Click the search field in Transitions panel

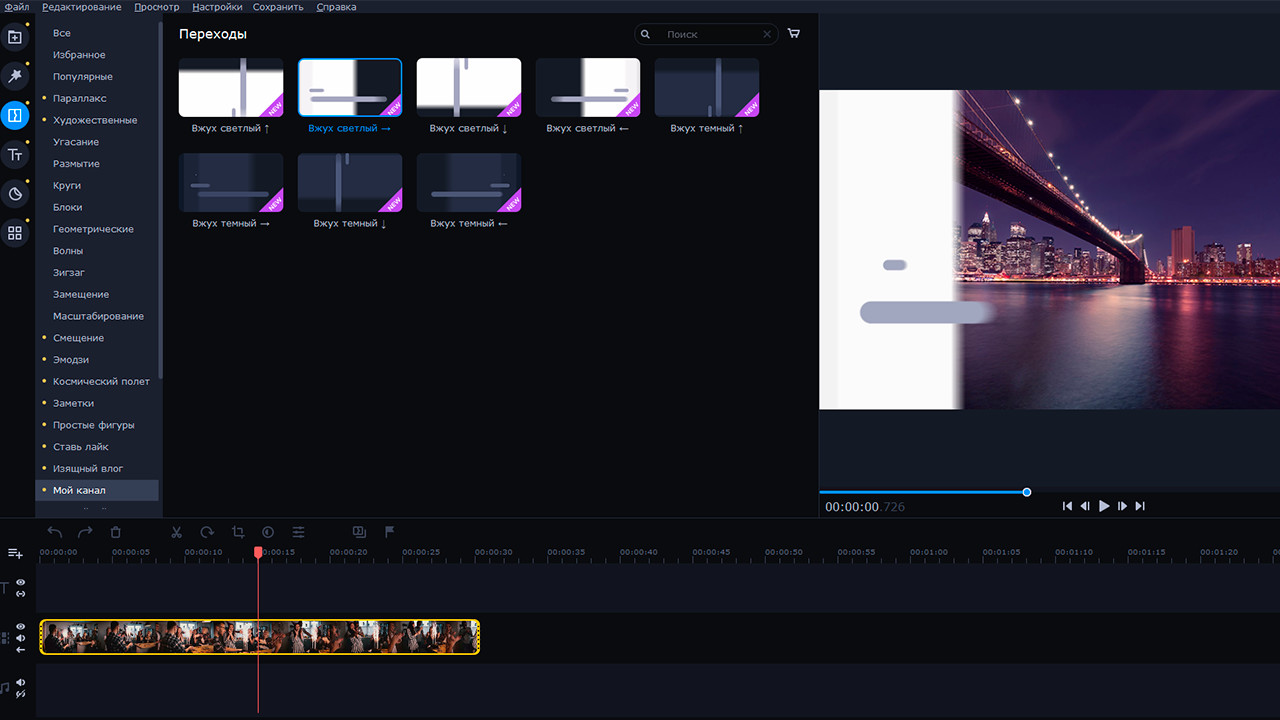pyautogui.click(x=706, y=33)
